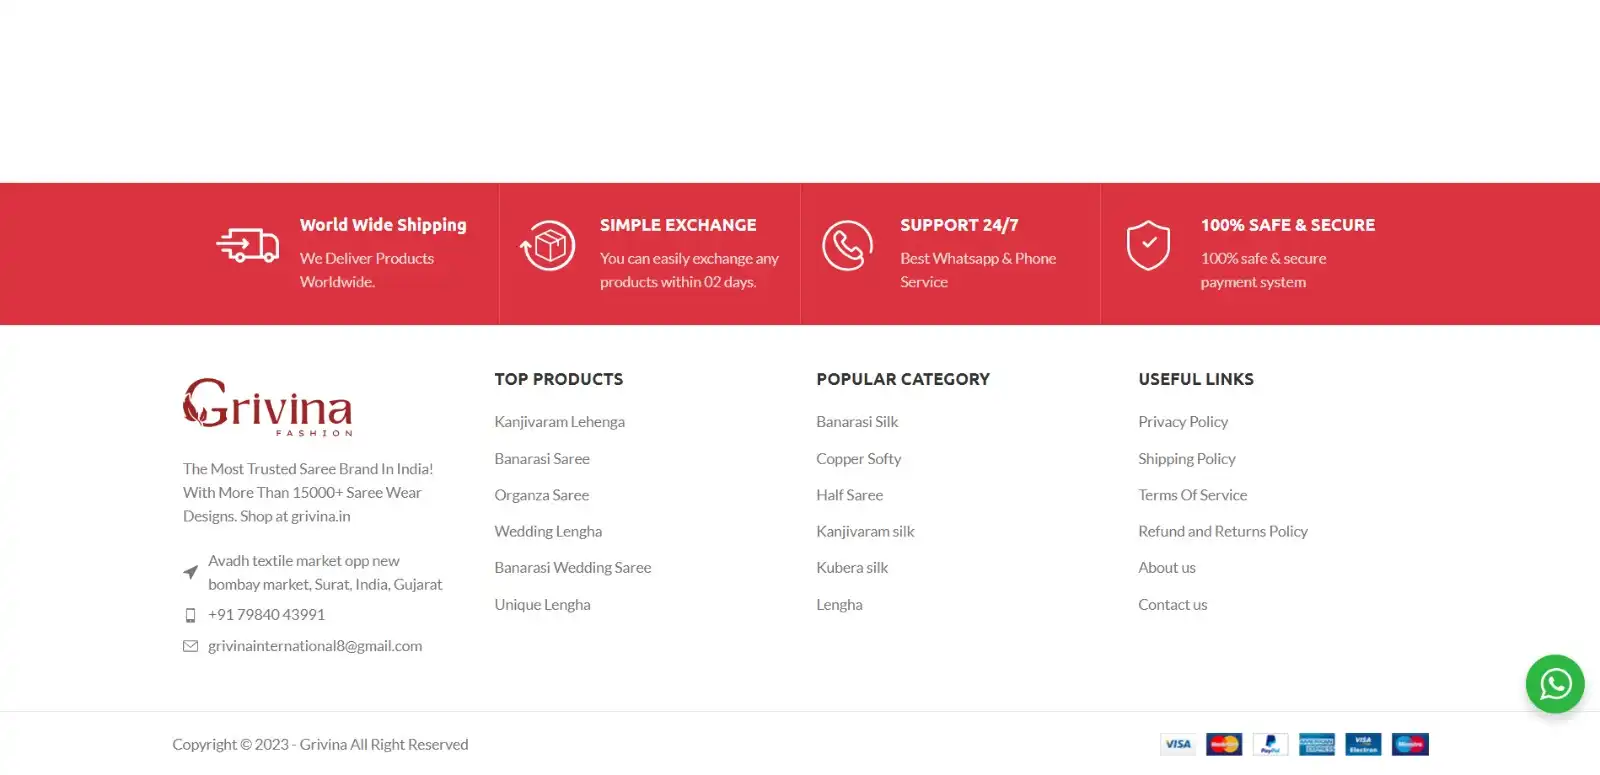1600x775 pixels.
Task: Open Refund and Returns Policy
Action: 1222,532
